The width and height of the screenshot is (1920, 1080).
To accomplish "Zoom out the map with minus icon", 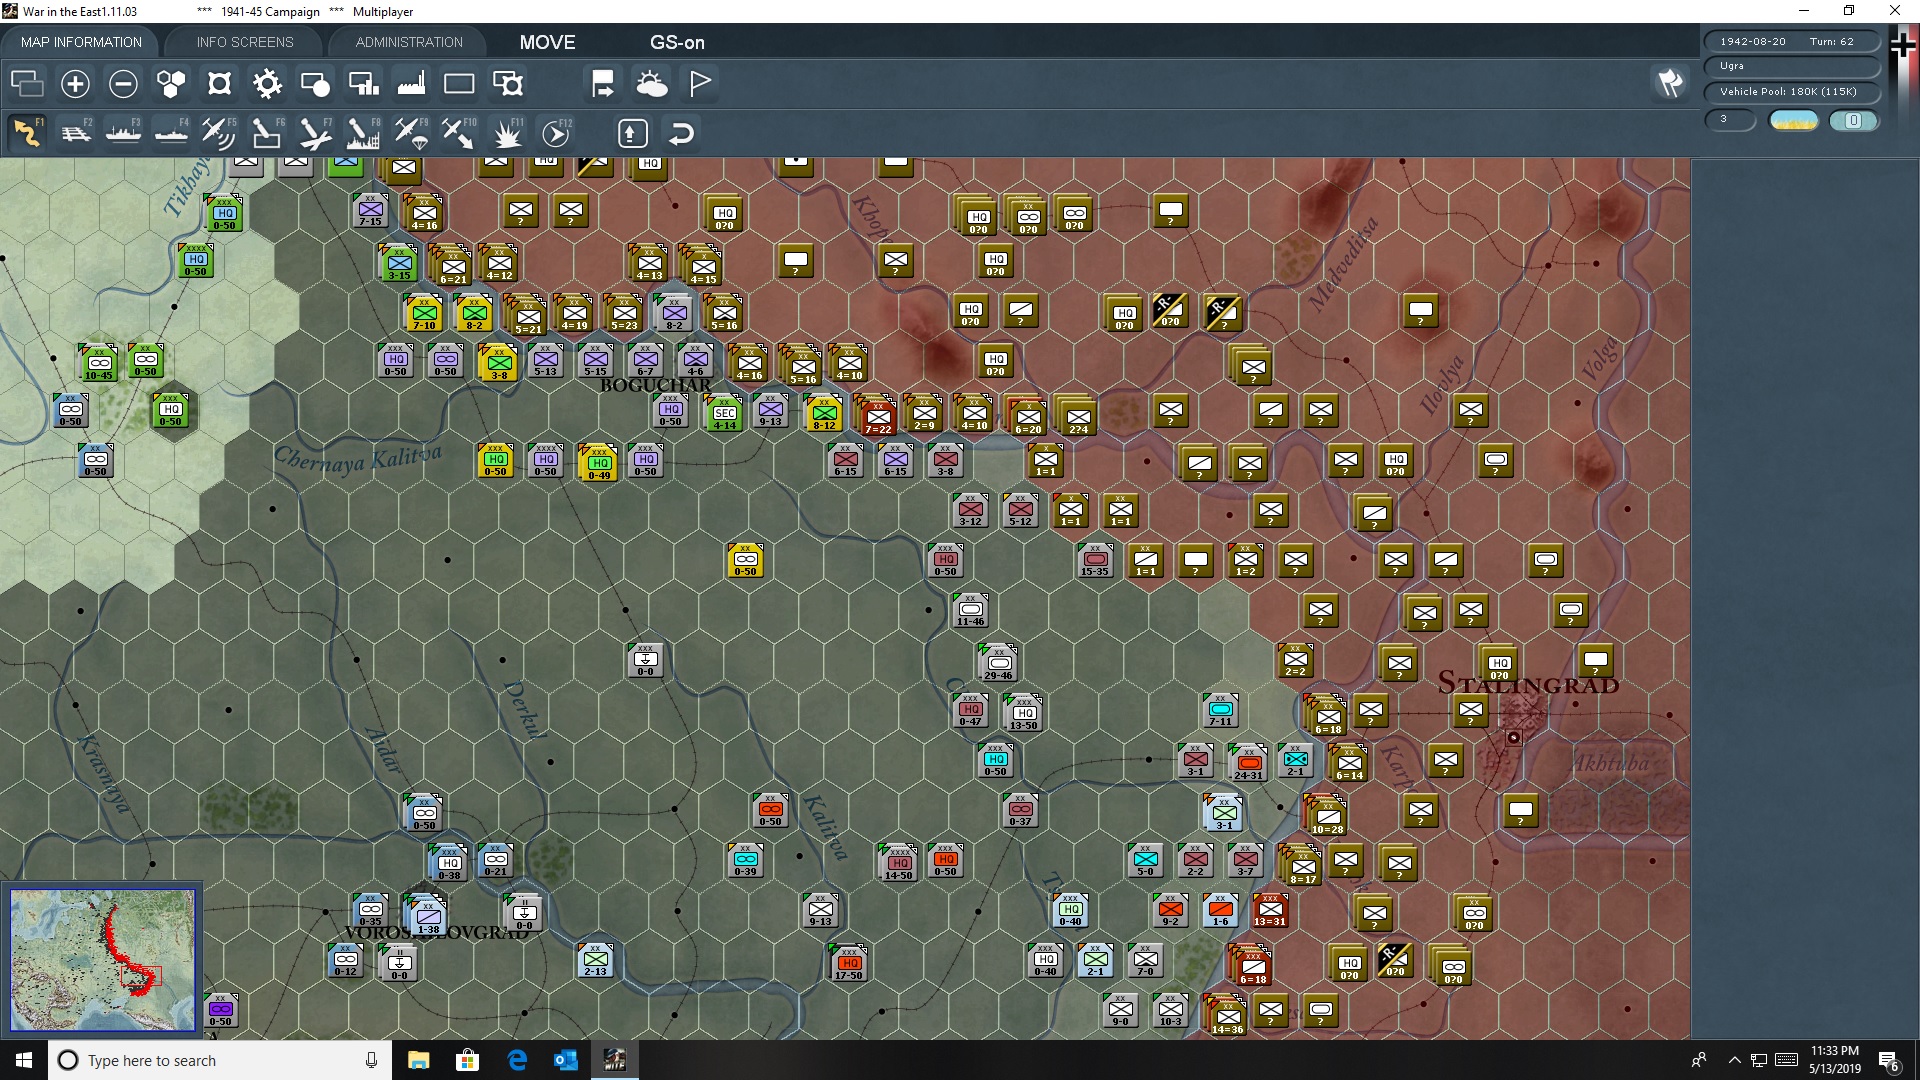I will point(123,83).
